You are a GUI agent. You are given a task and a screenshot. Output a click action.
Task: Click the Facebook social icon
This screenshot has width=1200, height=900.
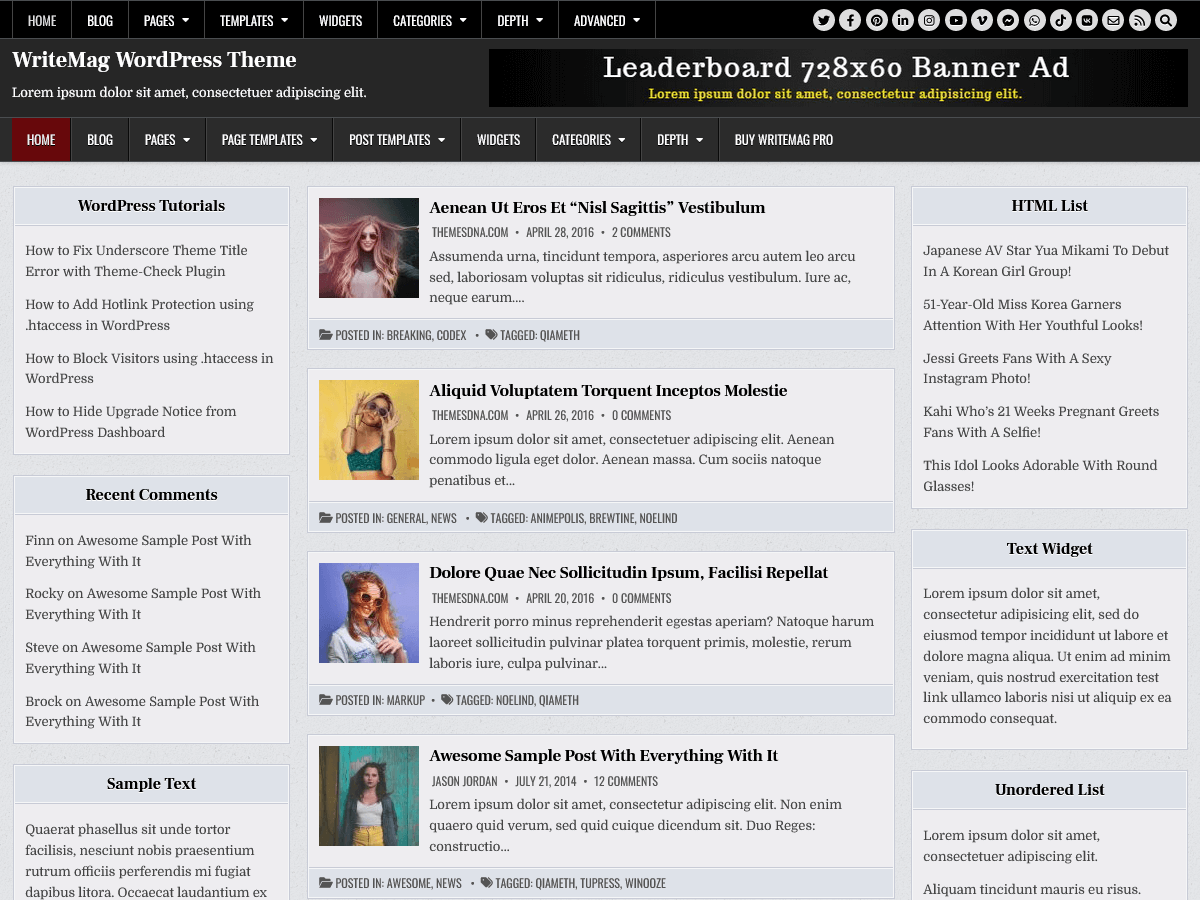point(850,19)
